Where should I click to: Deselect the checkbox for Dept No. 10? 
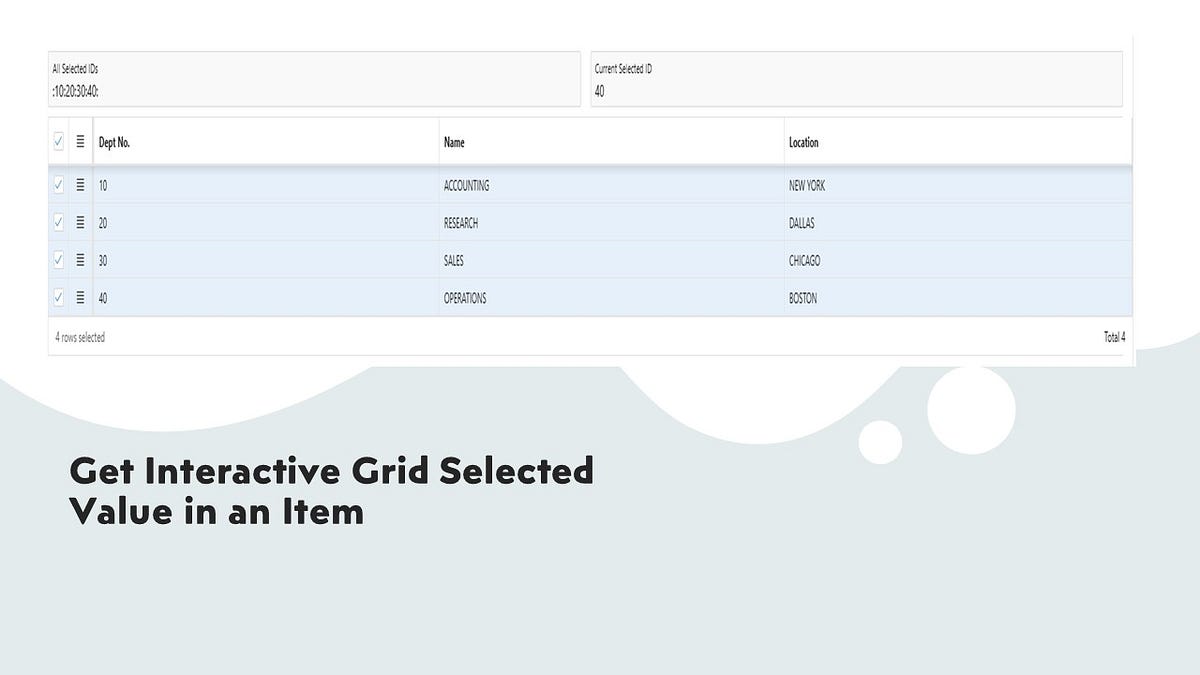click(57, 185)
